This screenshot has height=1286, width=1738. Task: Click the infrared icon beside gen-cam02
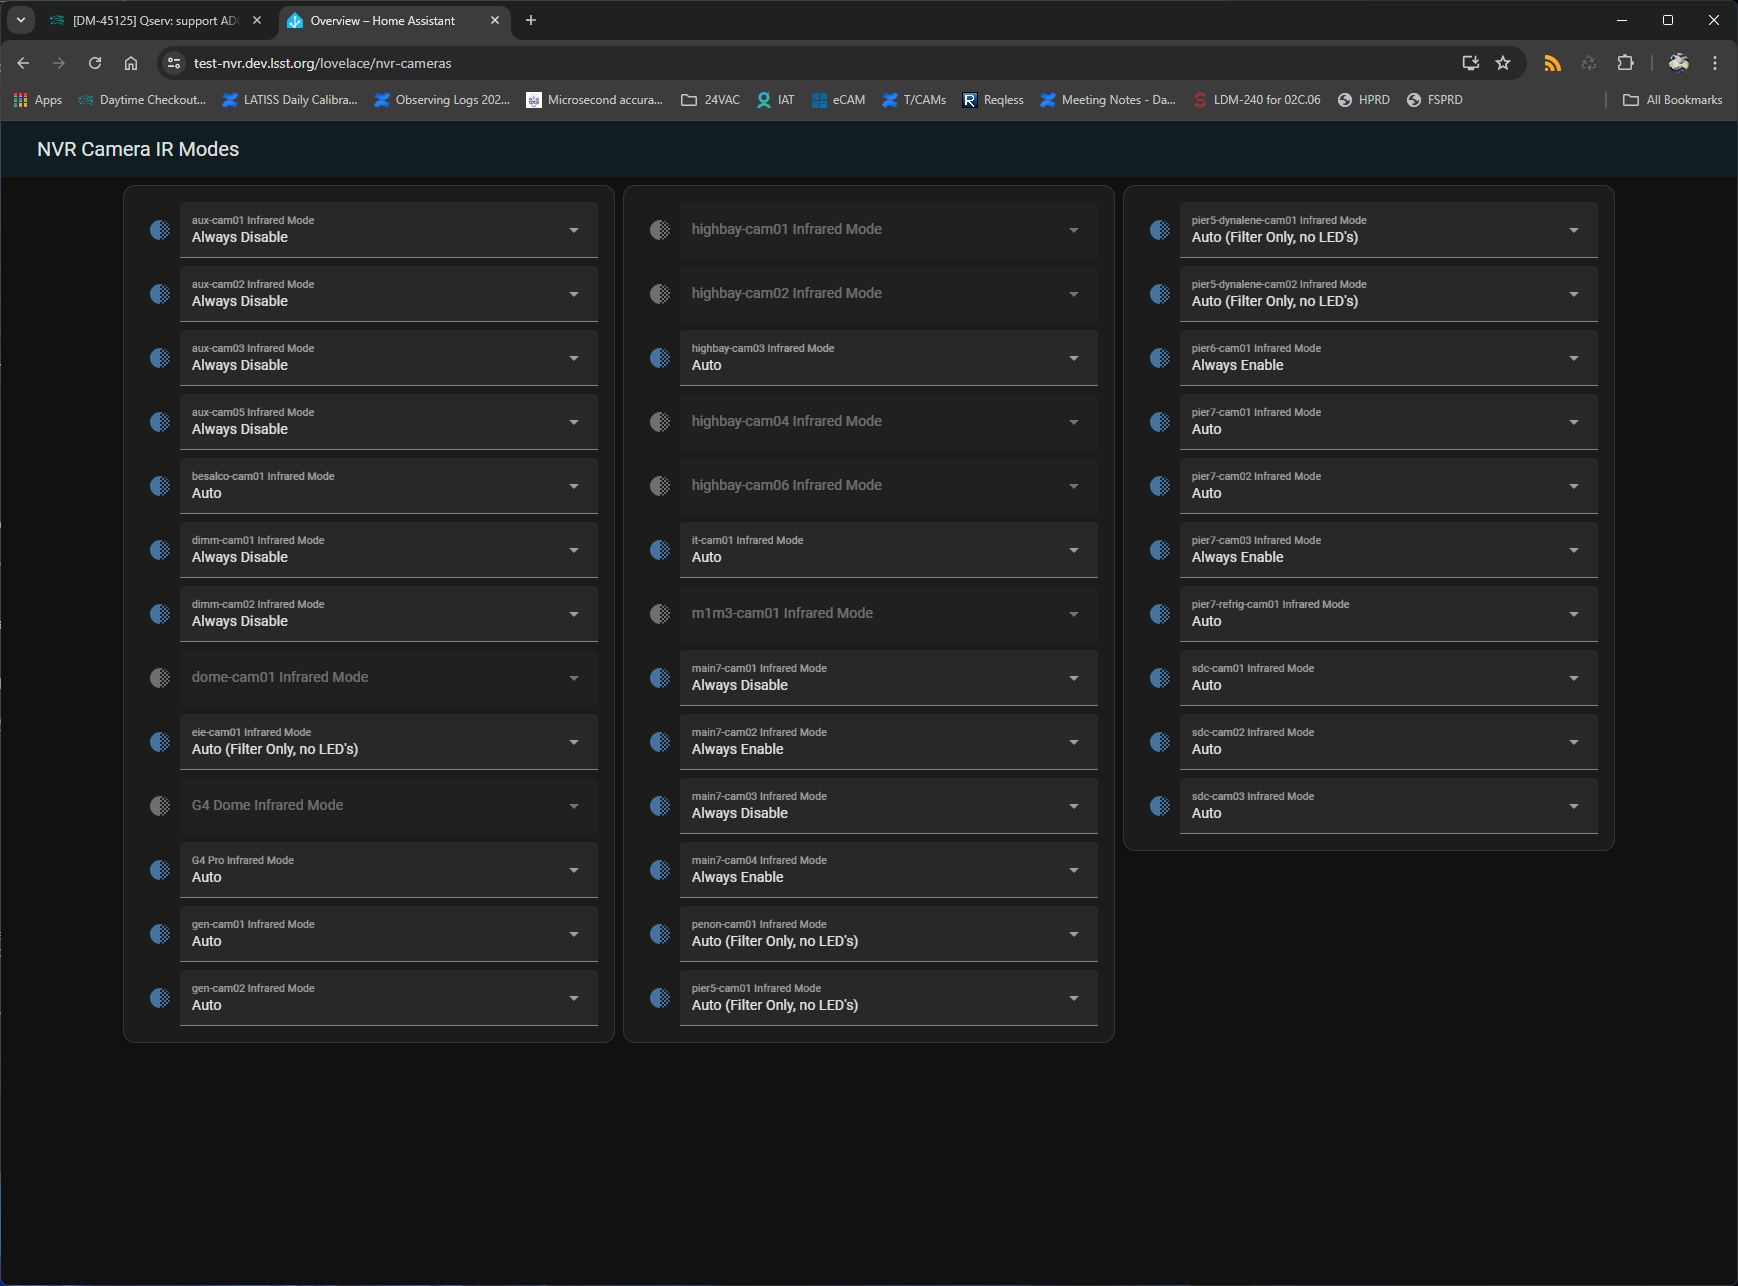[160, 998]
